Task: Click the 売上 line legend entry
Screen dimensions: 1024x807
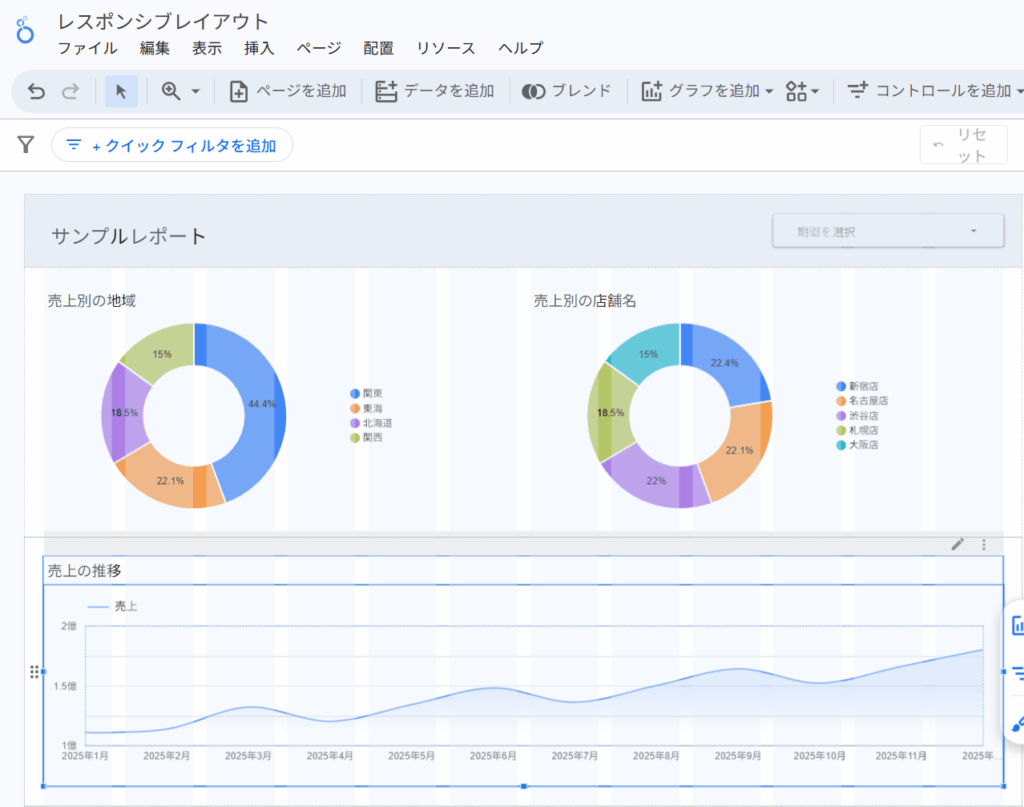Action: point(112,607)
